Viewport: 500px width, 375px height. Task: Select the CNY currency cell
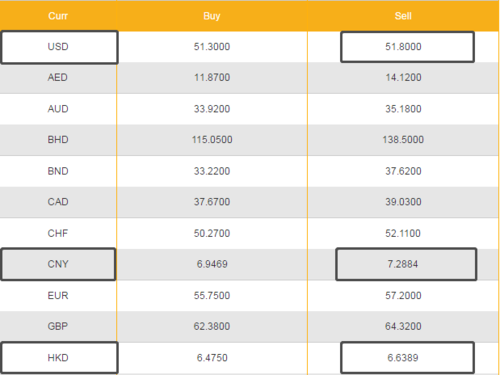58,264
